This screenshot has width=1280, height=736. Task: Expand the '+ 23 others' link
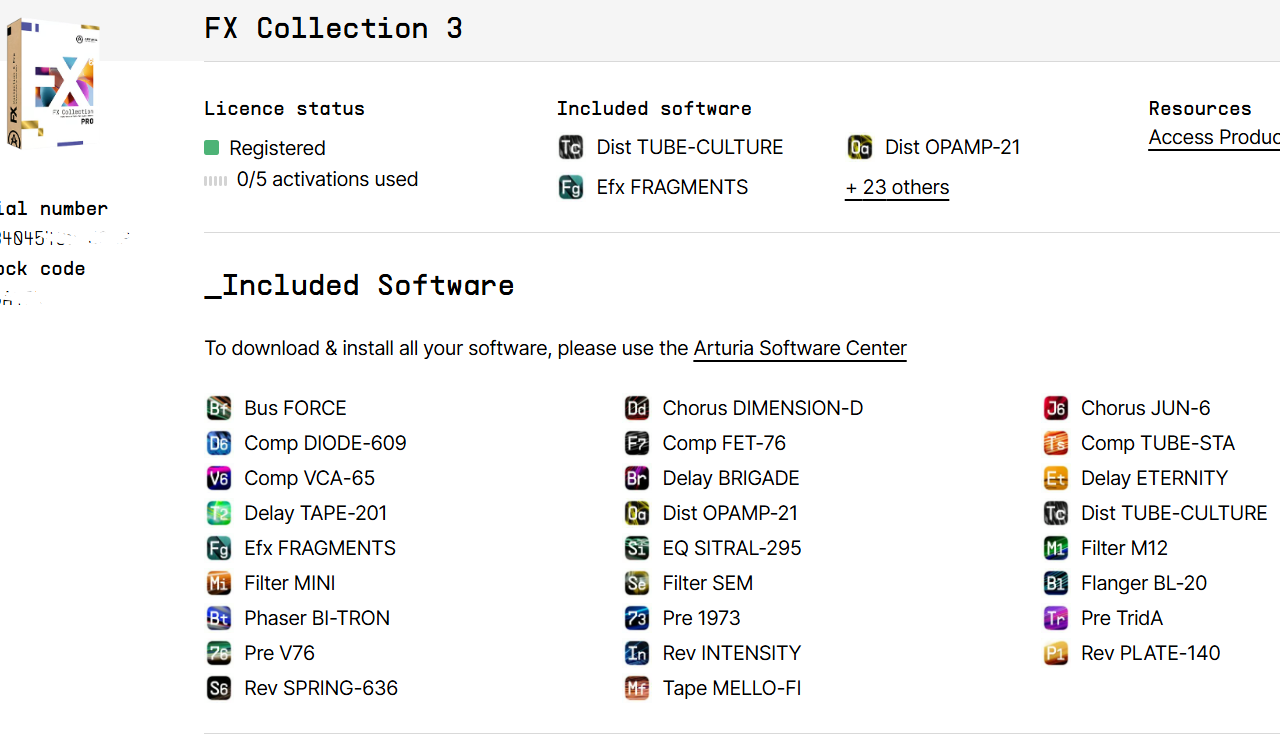click(x=897, y=187)
